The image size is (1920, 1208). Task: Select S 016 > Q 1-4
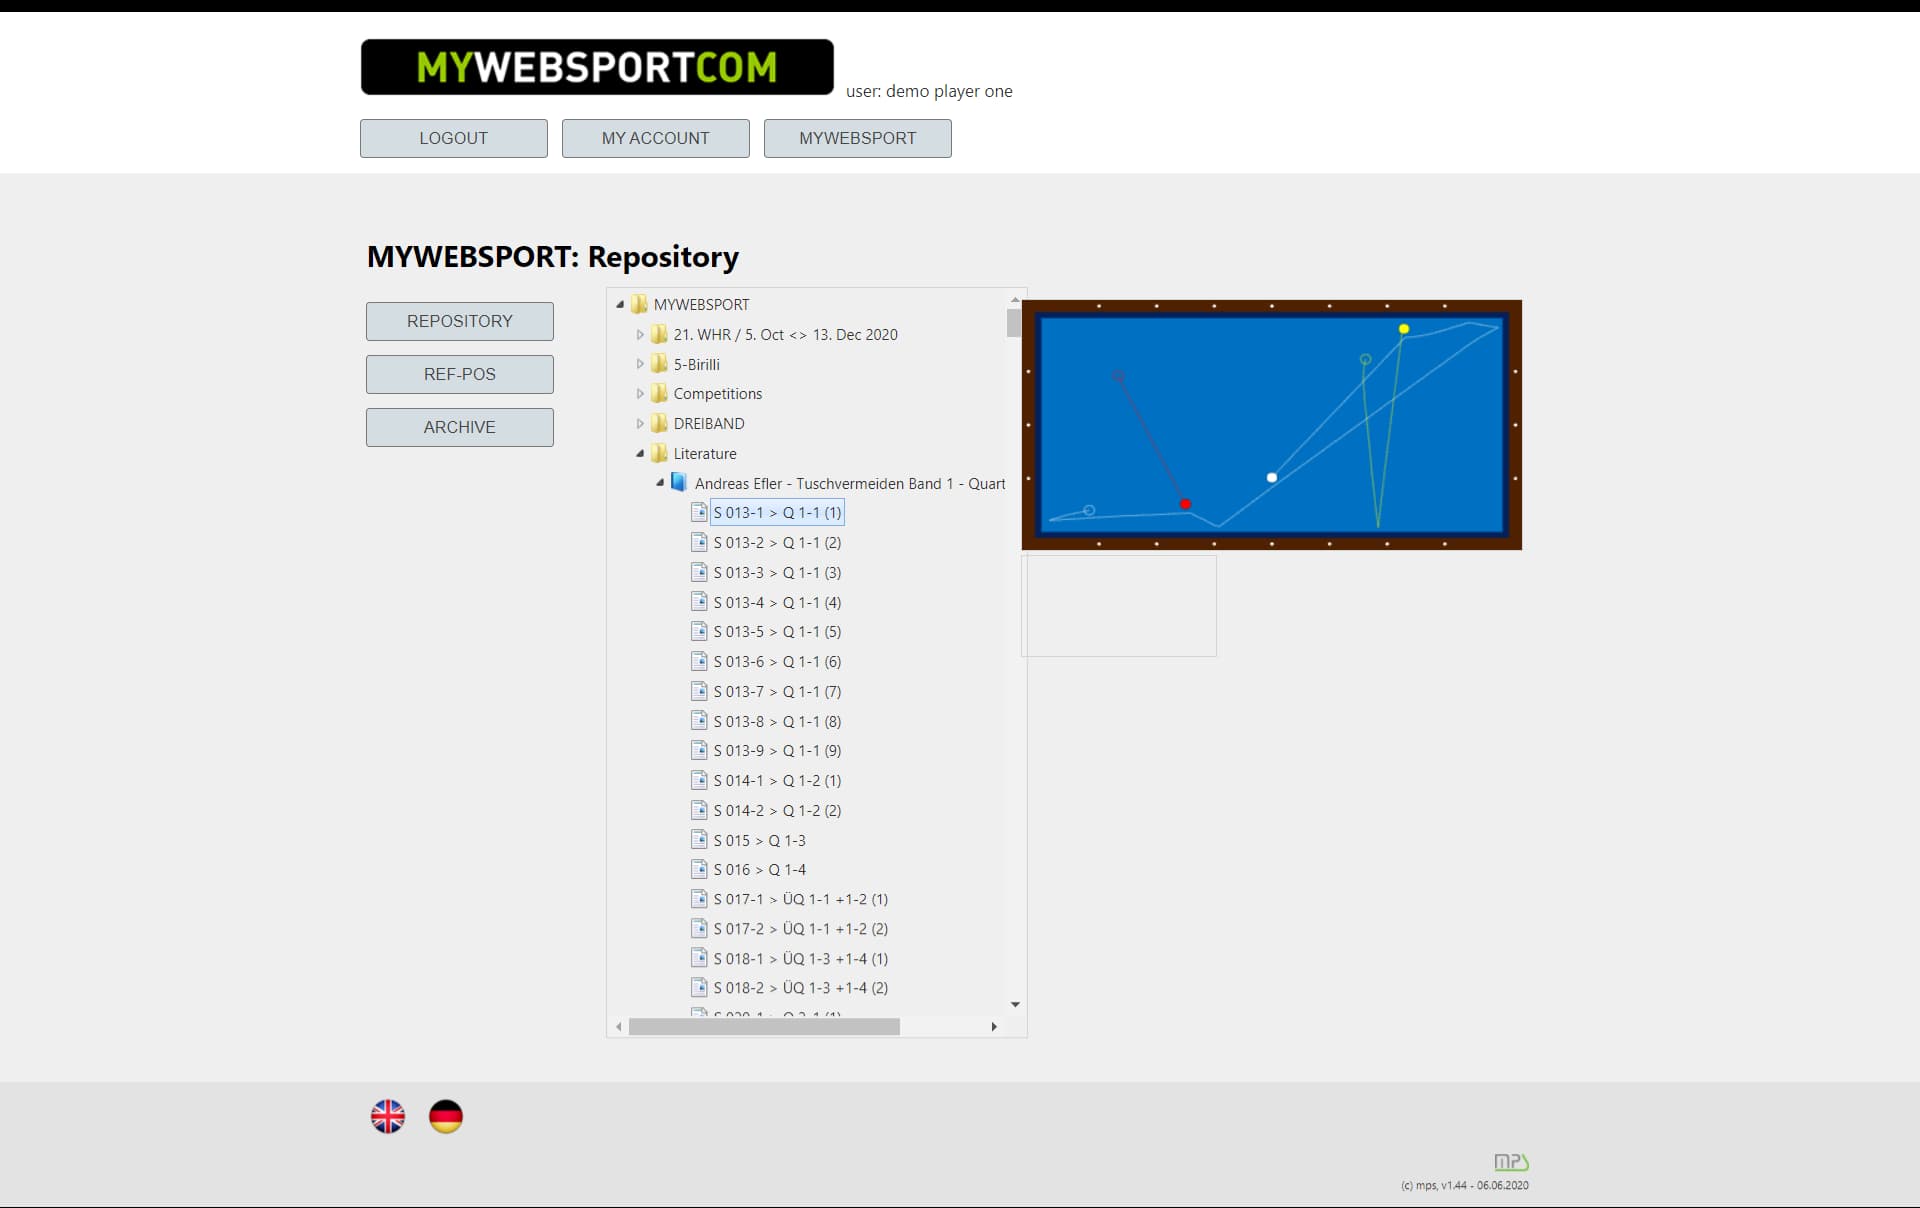click(759, 869)
